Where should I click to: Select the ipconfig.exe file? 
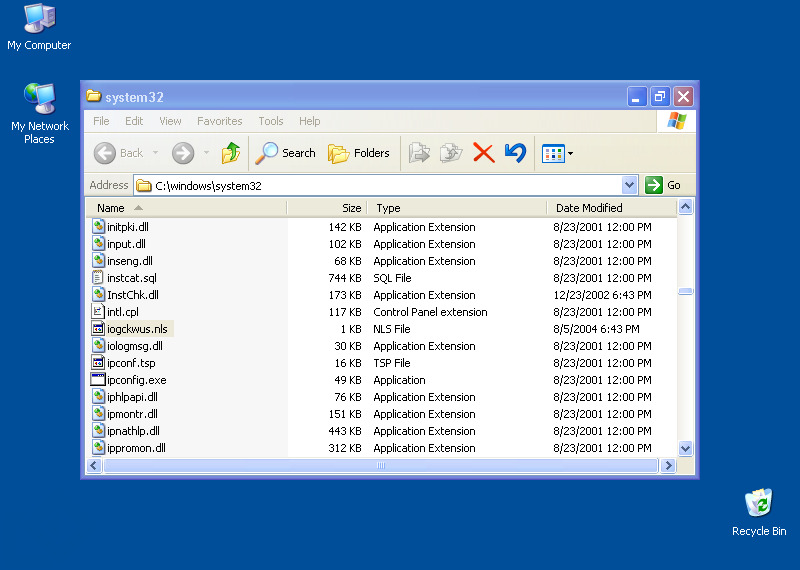[x=136, y=380]
